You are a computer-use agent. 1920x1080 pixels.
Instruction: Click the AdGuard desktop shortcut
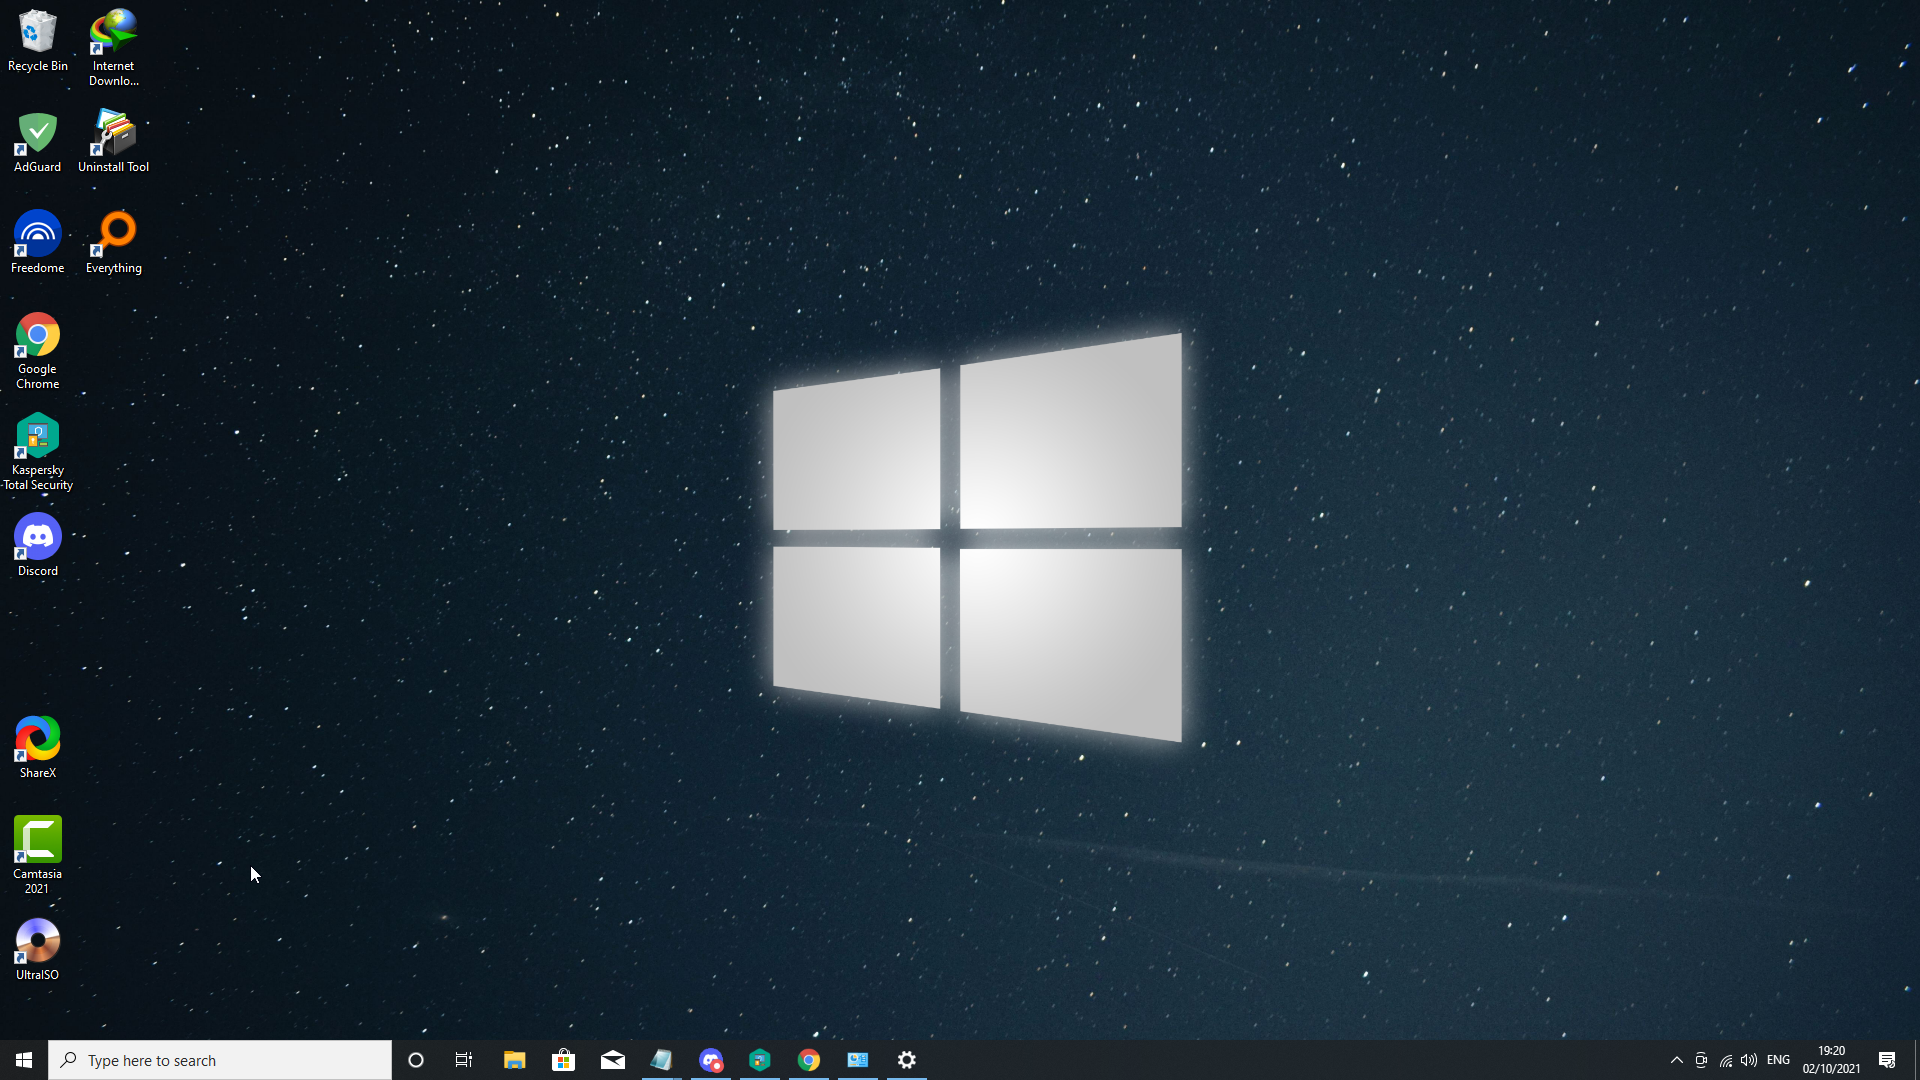(x=37, y=141)
